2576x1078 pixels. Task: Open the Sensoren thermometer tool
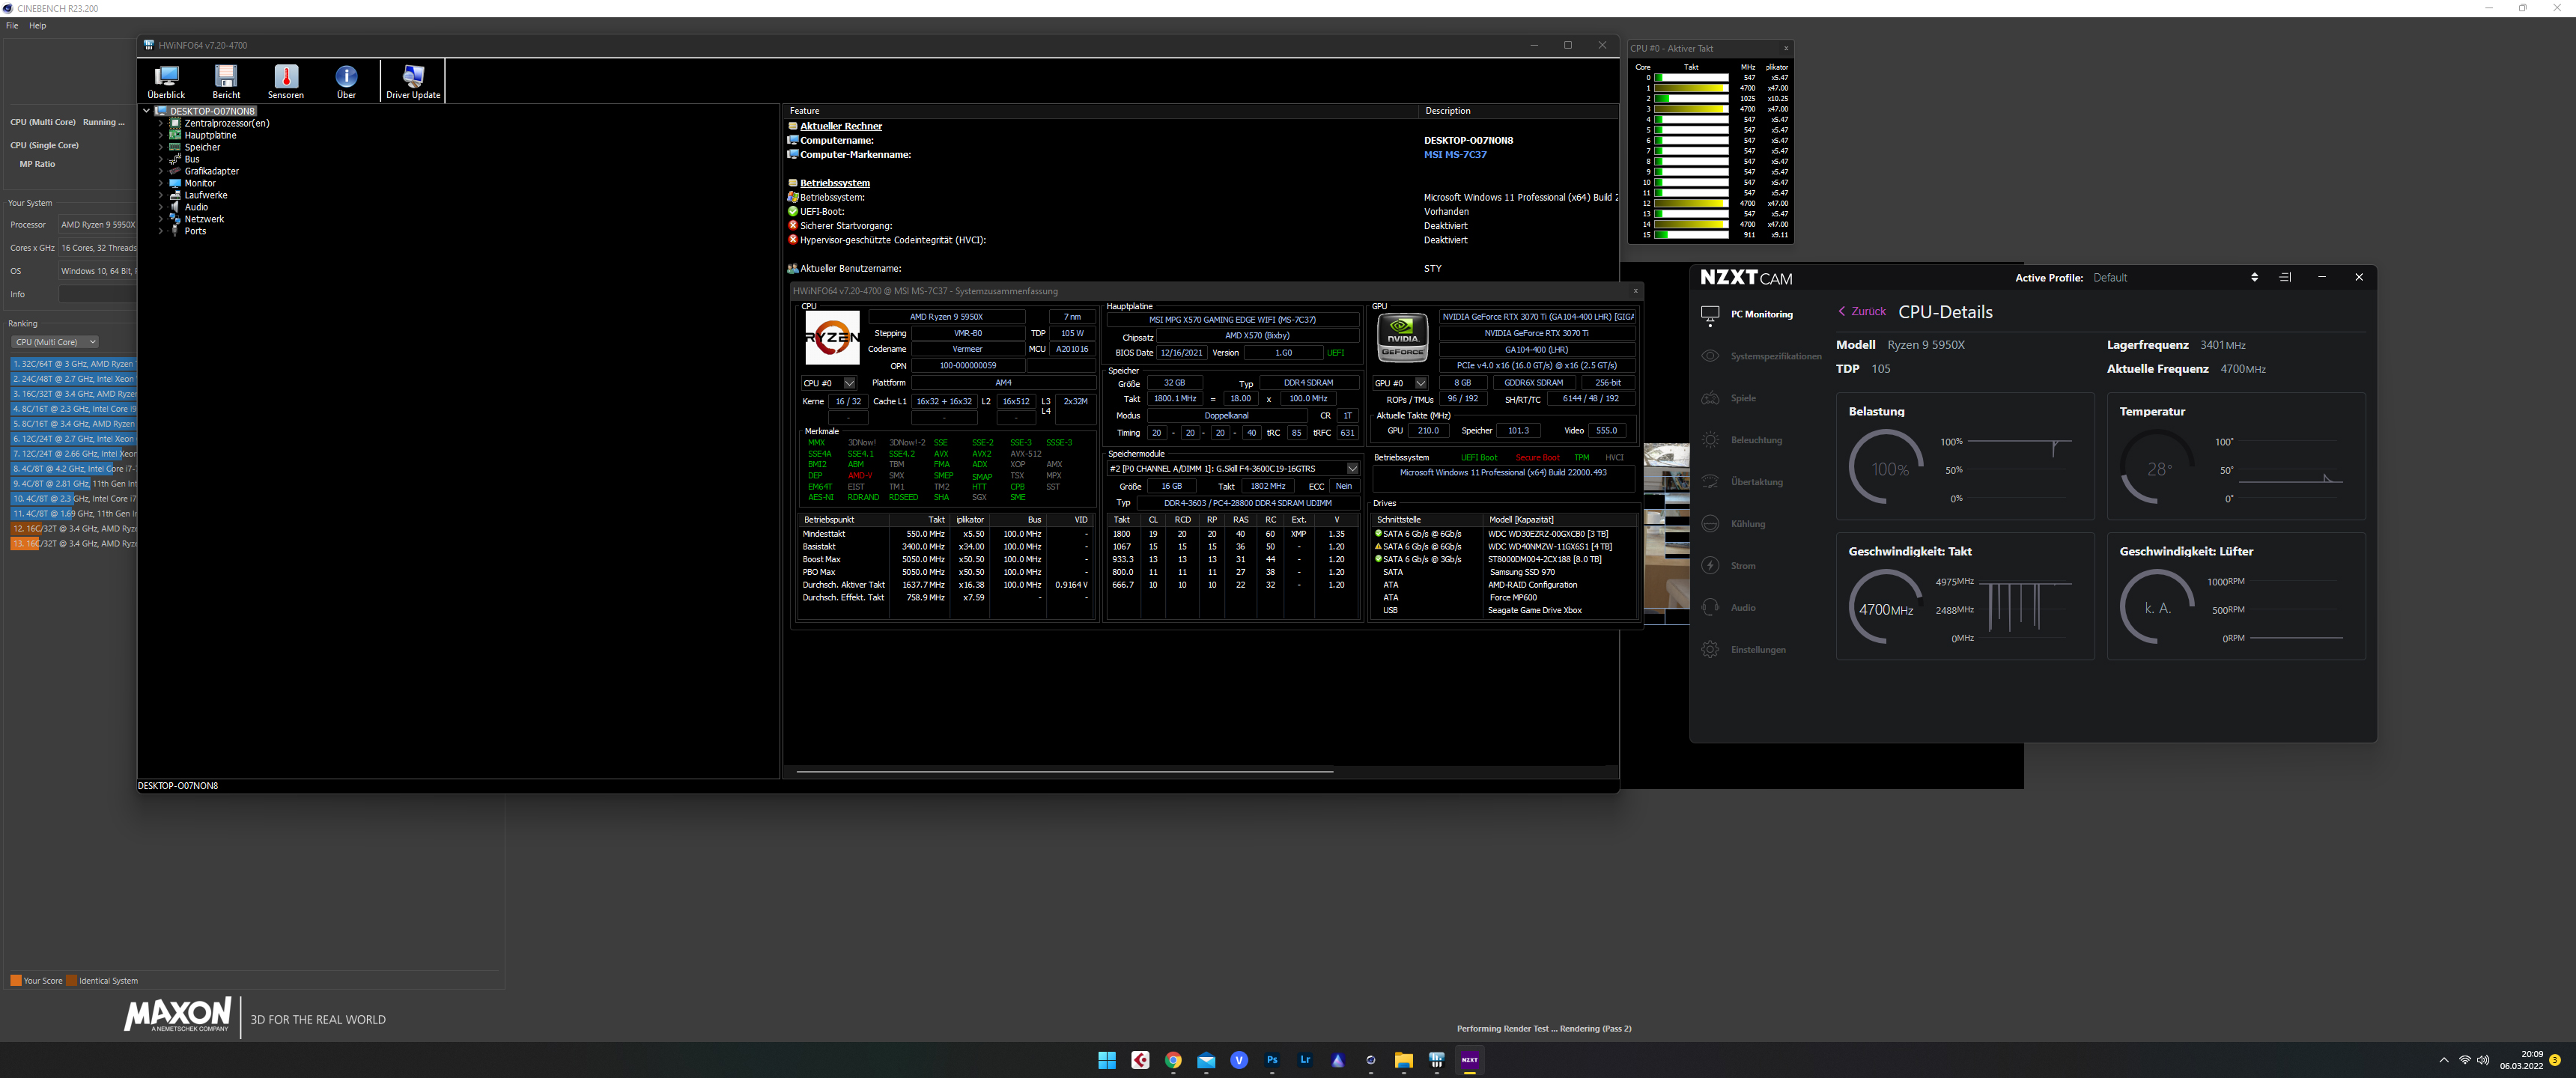point(285,80)
